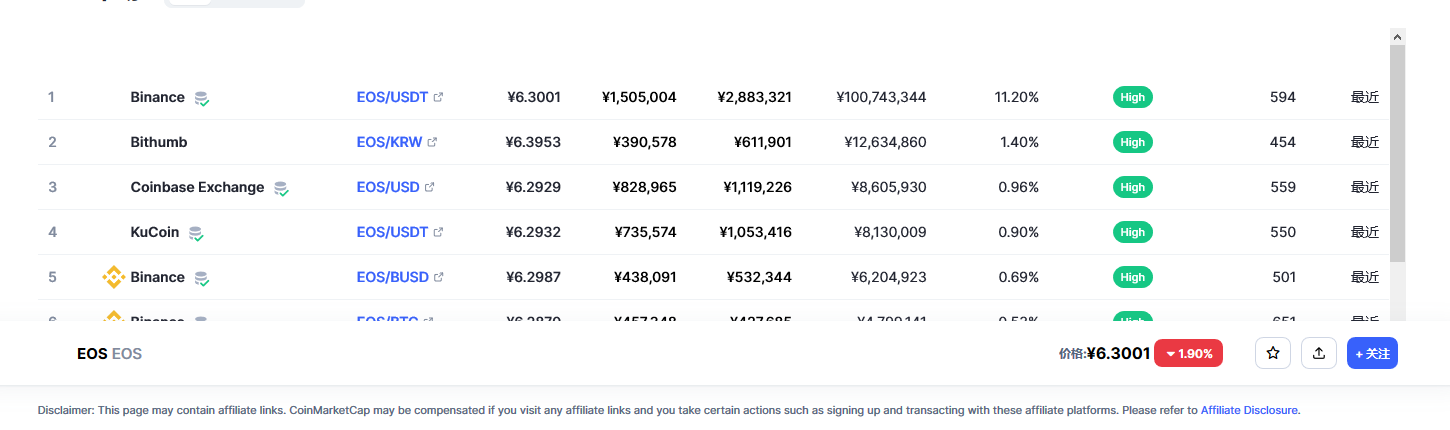
Task: Click the red -1.90% price change badge
Action: 1188,353
